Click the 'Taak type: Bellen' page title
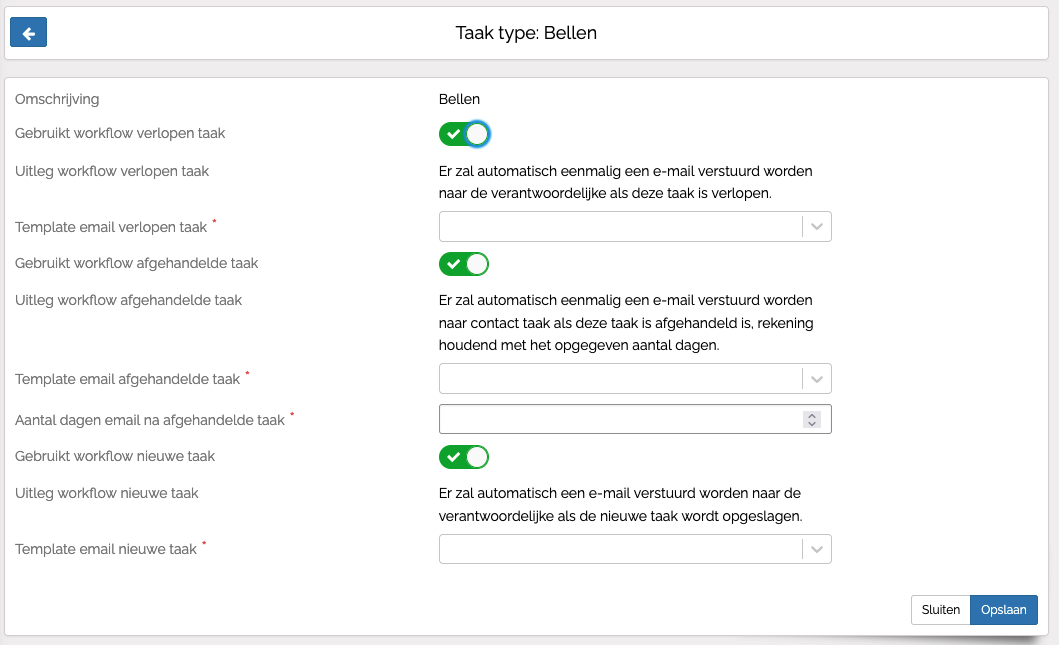Screen dimensions: 1059x645 526,33
